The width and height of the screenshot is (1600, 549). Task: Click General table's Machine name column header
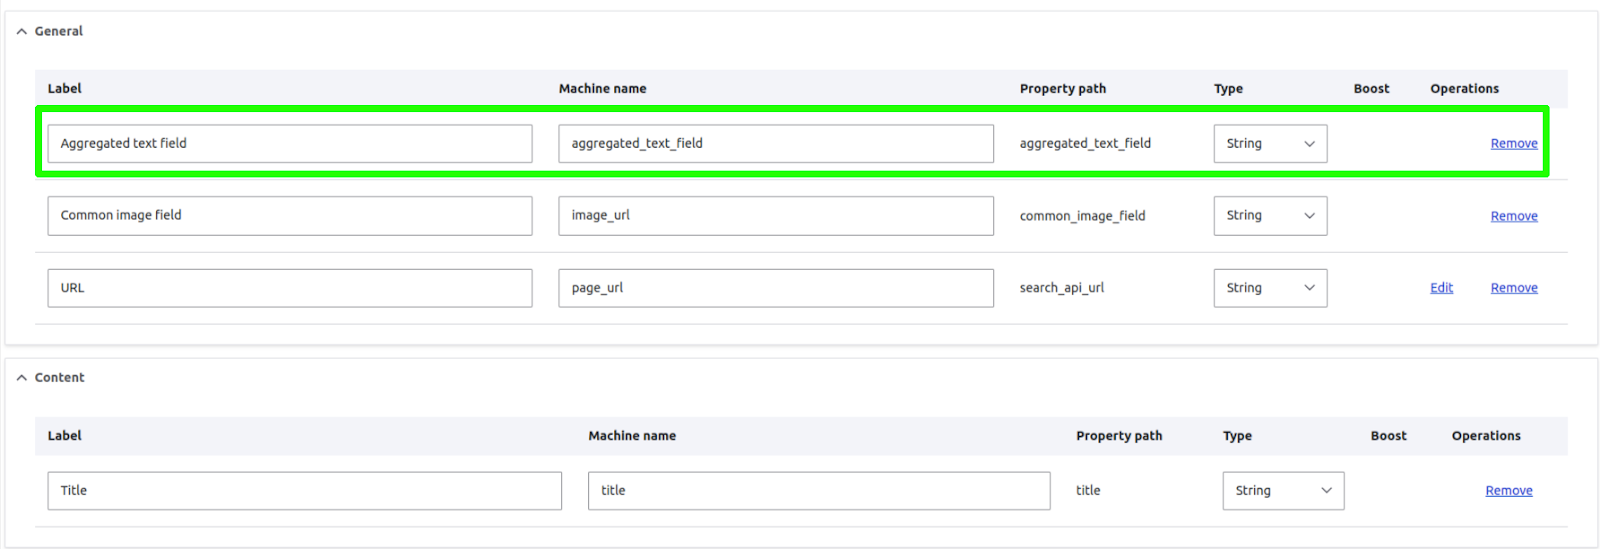click(x=602, y=89)
